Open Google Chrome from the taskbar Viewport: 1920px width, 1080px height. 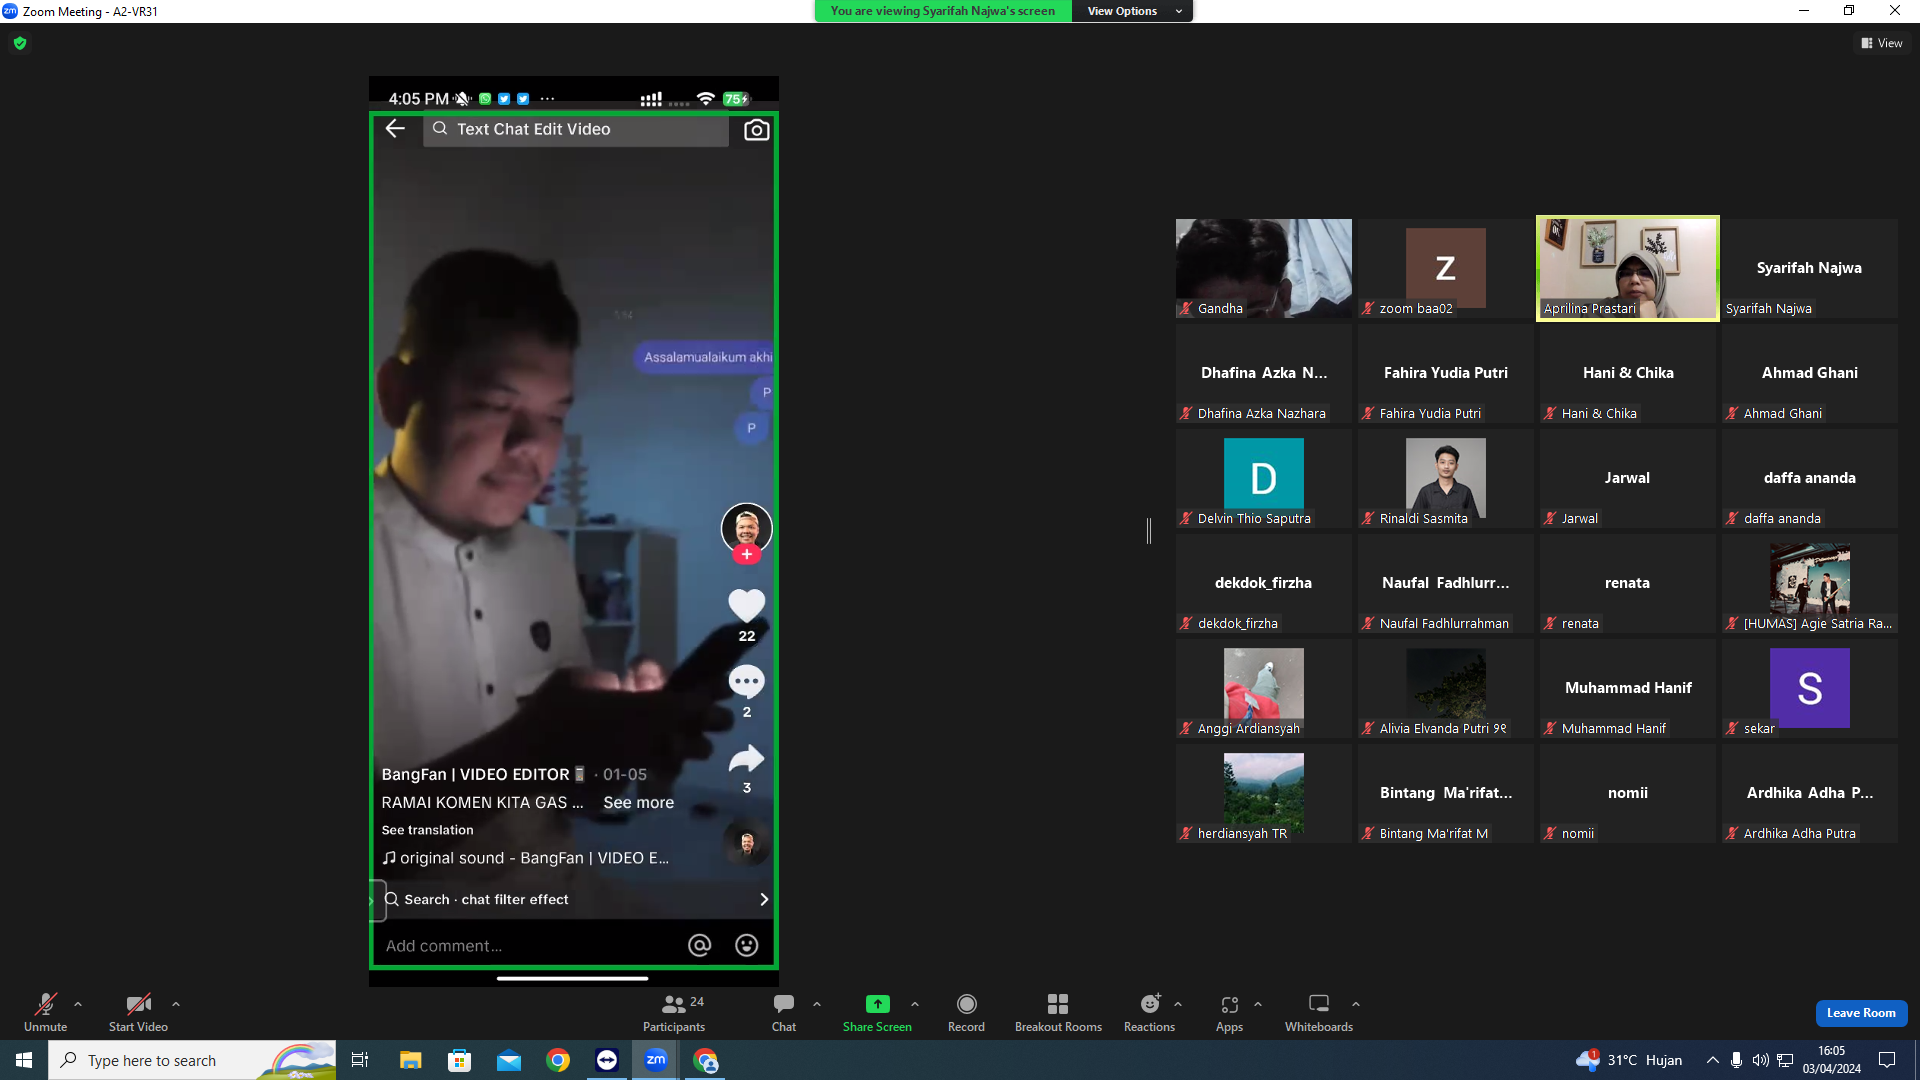(x=558, y=1060)
